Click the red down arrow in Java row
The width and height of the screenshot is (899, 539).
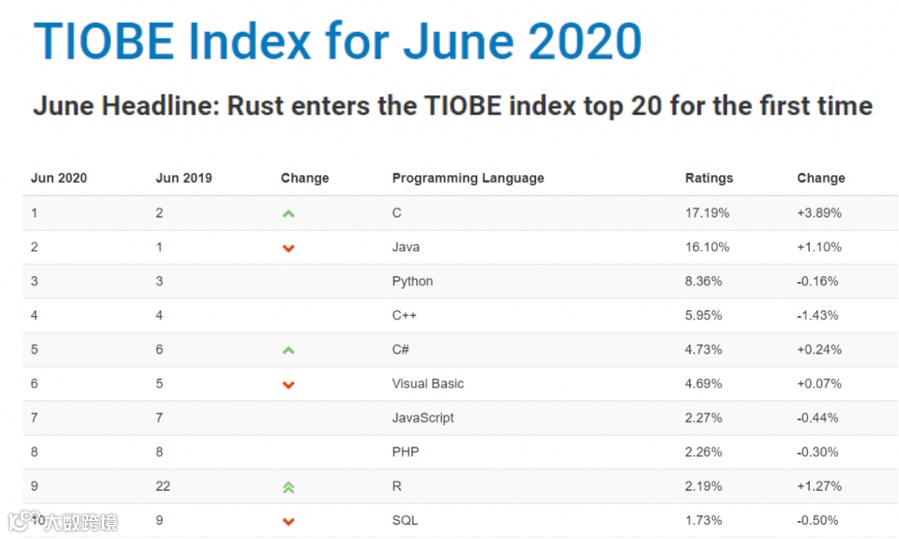click(288, 248)
